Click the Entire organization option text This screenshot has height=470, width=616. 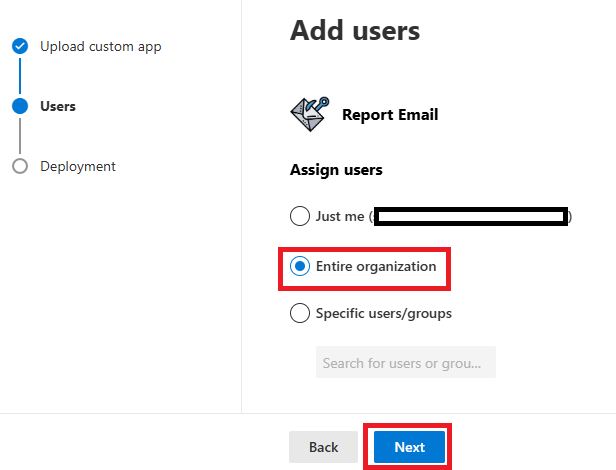tap(376, 266)
